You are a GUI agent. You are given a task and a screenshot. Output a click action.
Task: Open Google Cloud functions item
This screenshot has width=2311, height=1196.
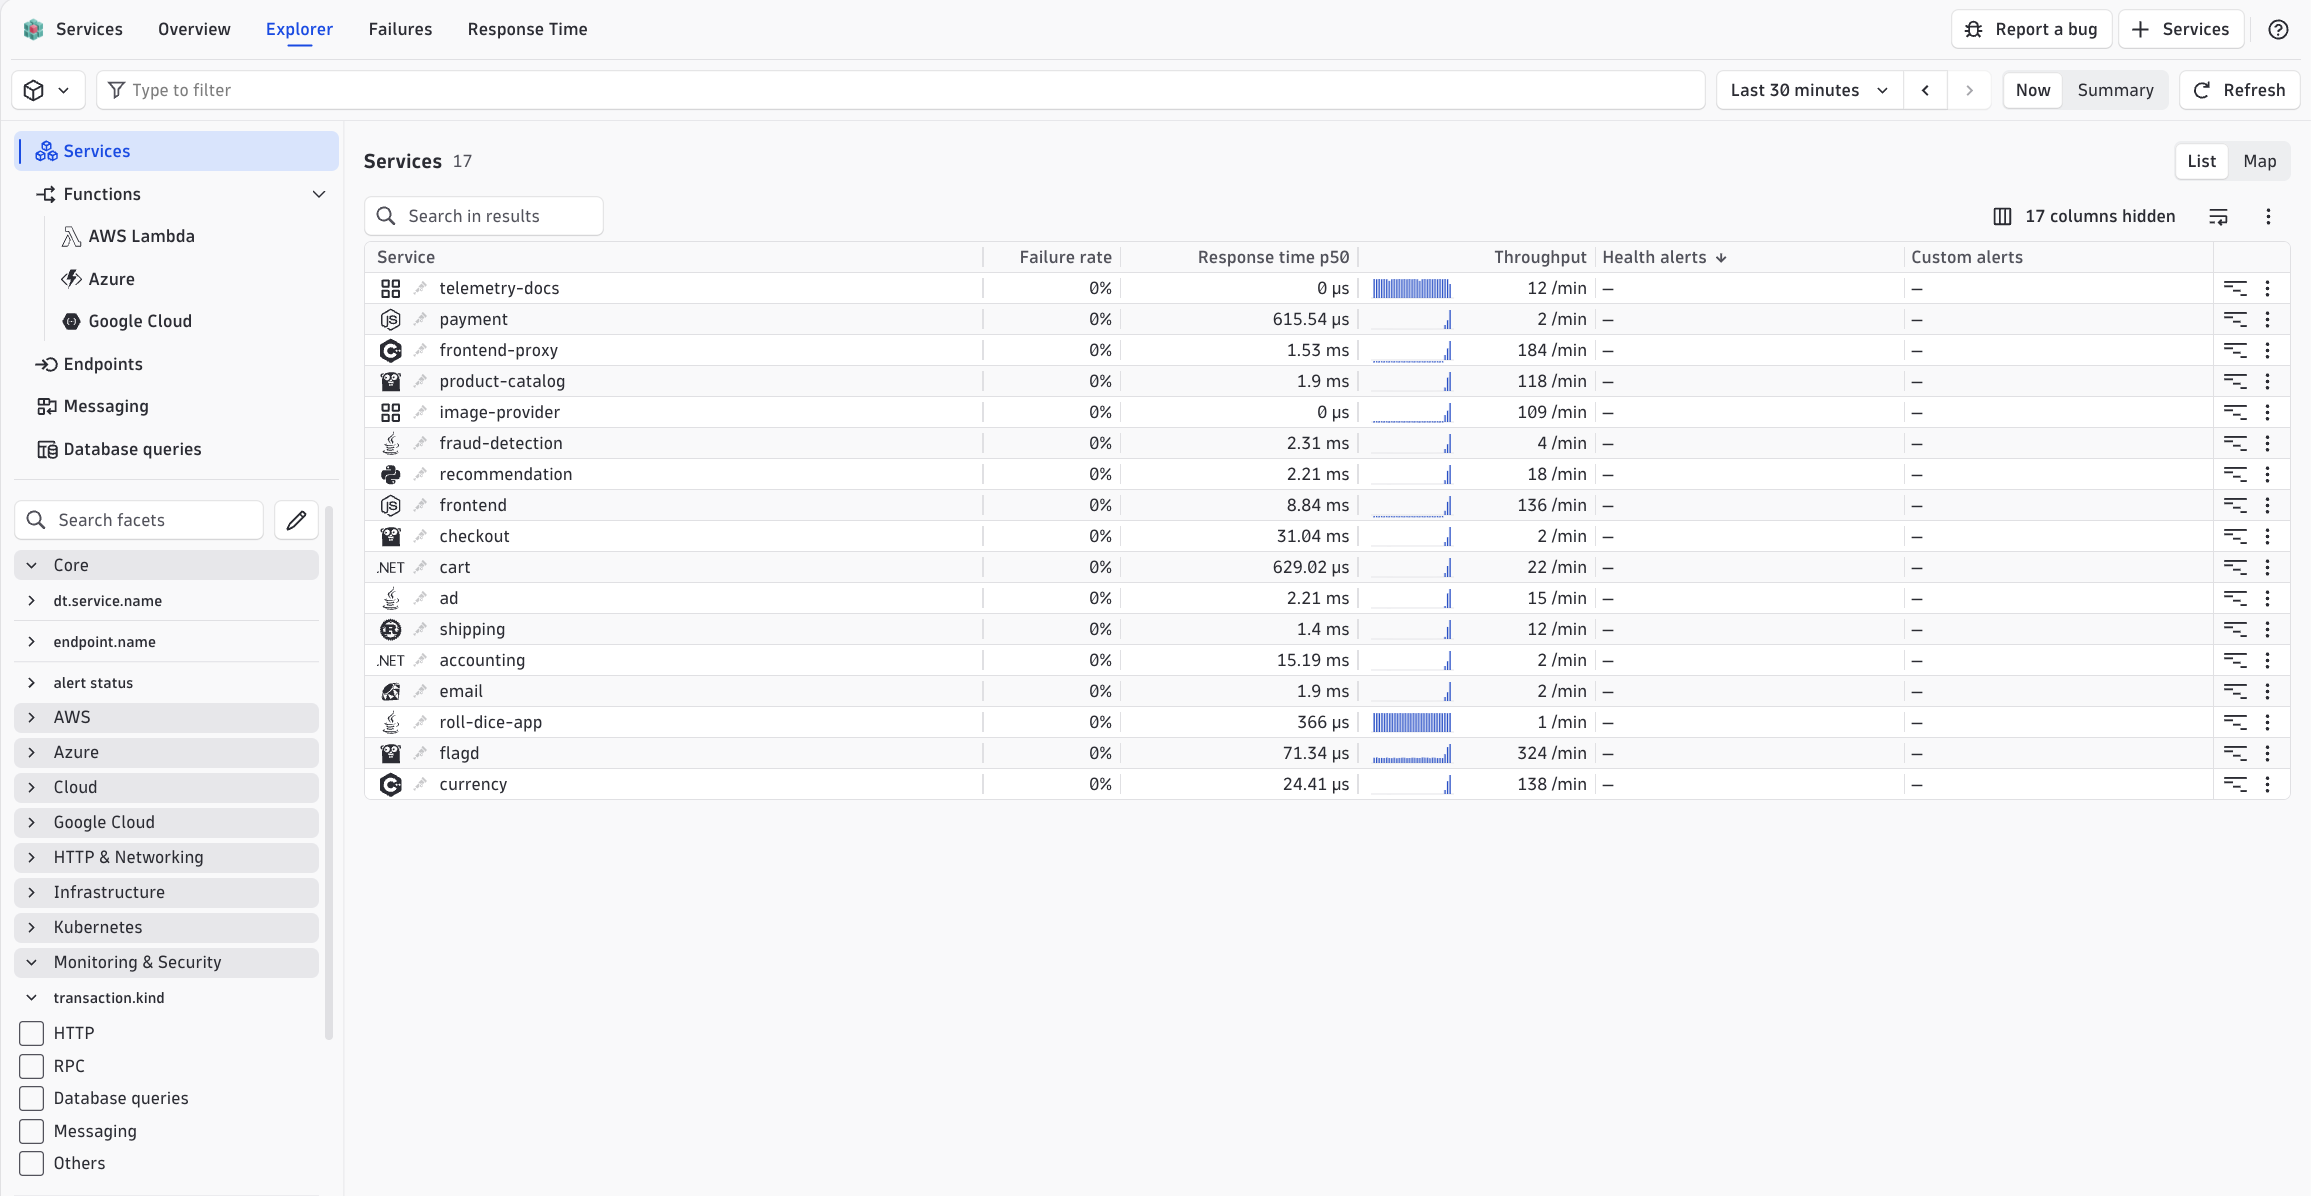tap(139, 321)
